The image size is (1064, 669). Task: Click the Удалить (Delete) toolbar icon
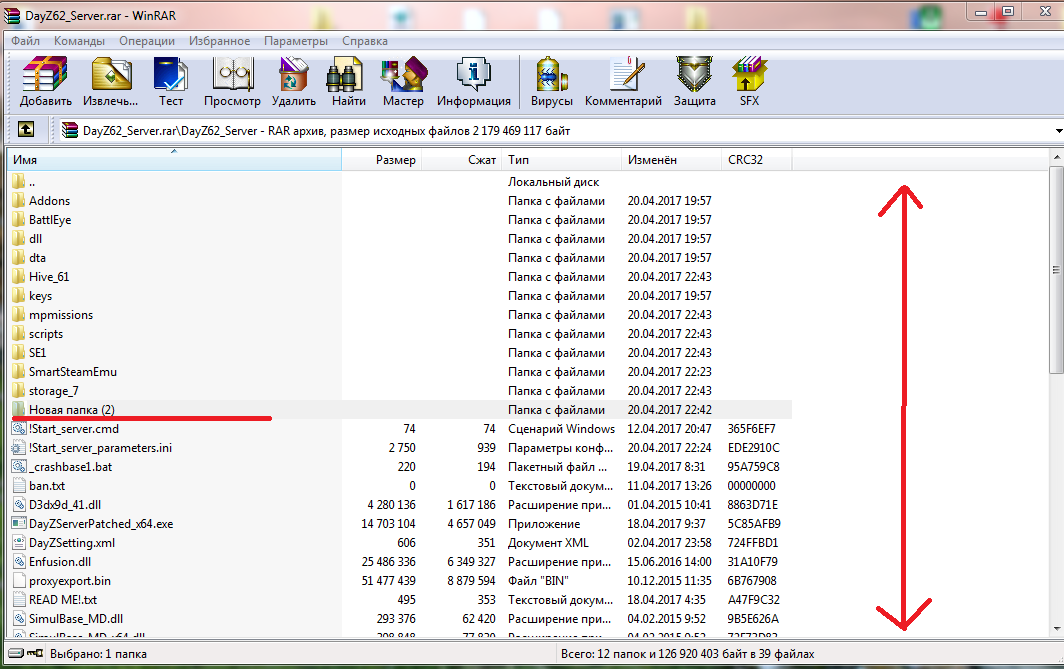[x=293, y=81]
